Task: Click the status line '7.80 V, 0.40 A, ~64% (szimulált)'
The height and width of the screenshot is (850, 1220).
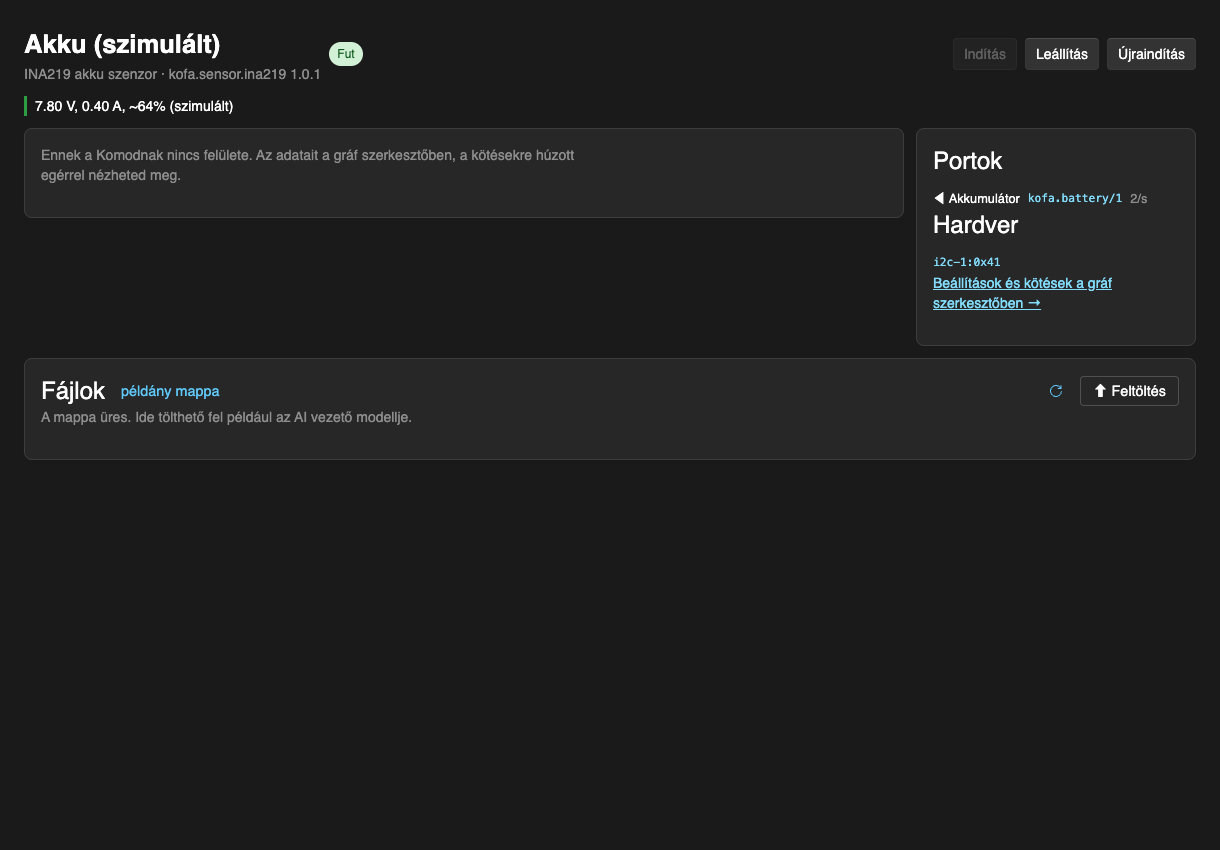Action: 134,106
